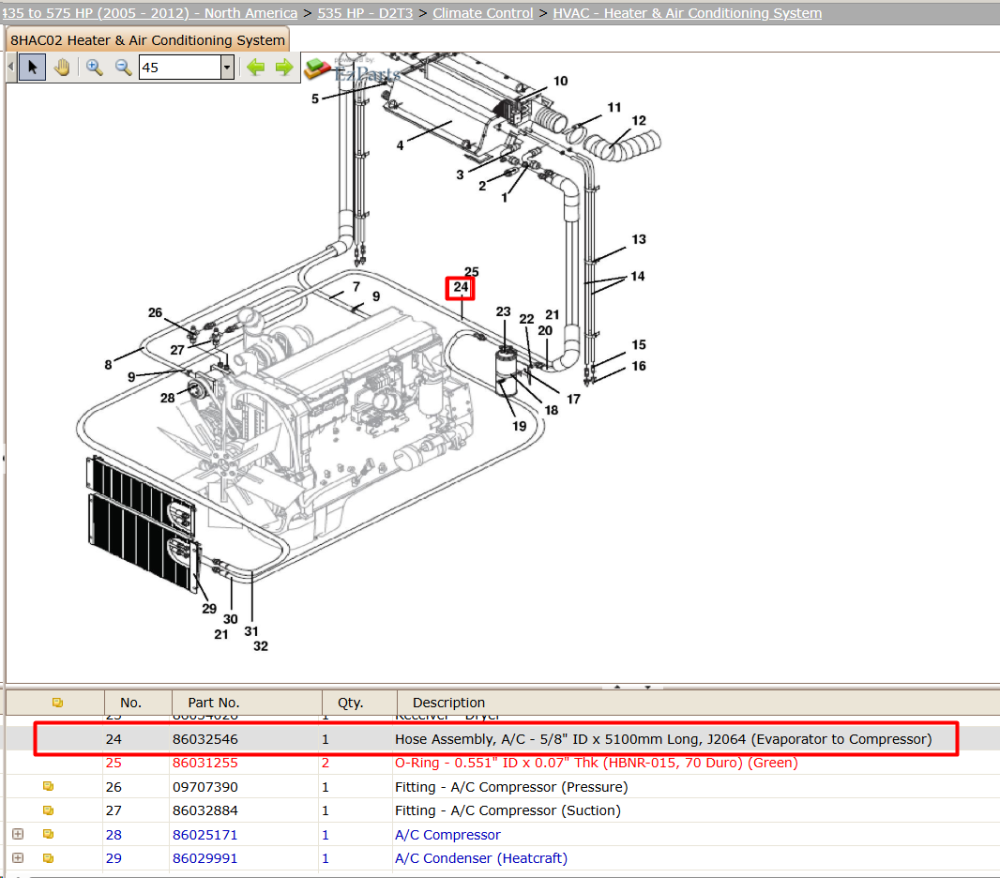The image size is (1000, 878).
Task: Click item number 28 in table
Action: coord(114,835)
